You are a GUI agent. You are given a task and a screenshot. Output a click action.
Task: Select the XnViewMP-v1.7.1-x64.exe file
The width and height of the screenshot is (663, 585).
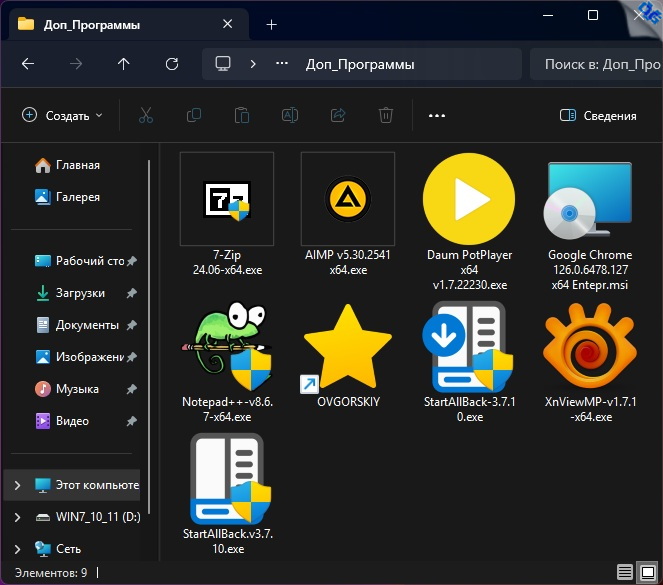tap(589, 347)
